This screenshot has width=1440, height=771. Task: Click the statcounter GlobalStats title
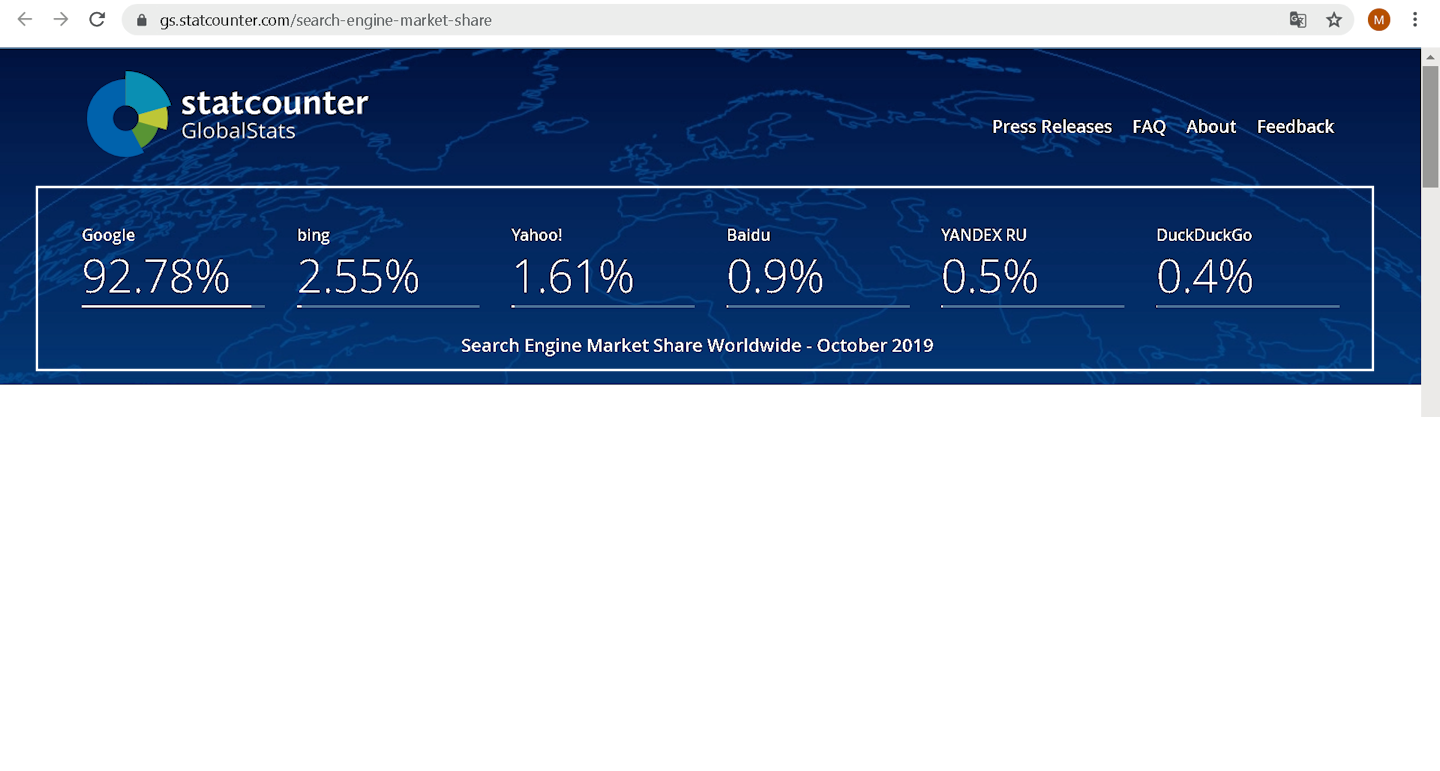(x=274, y=114)
